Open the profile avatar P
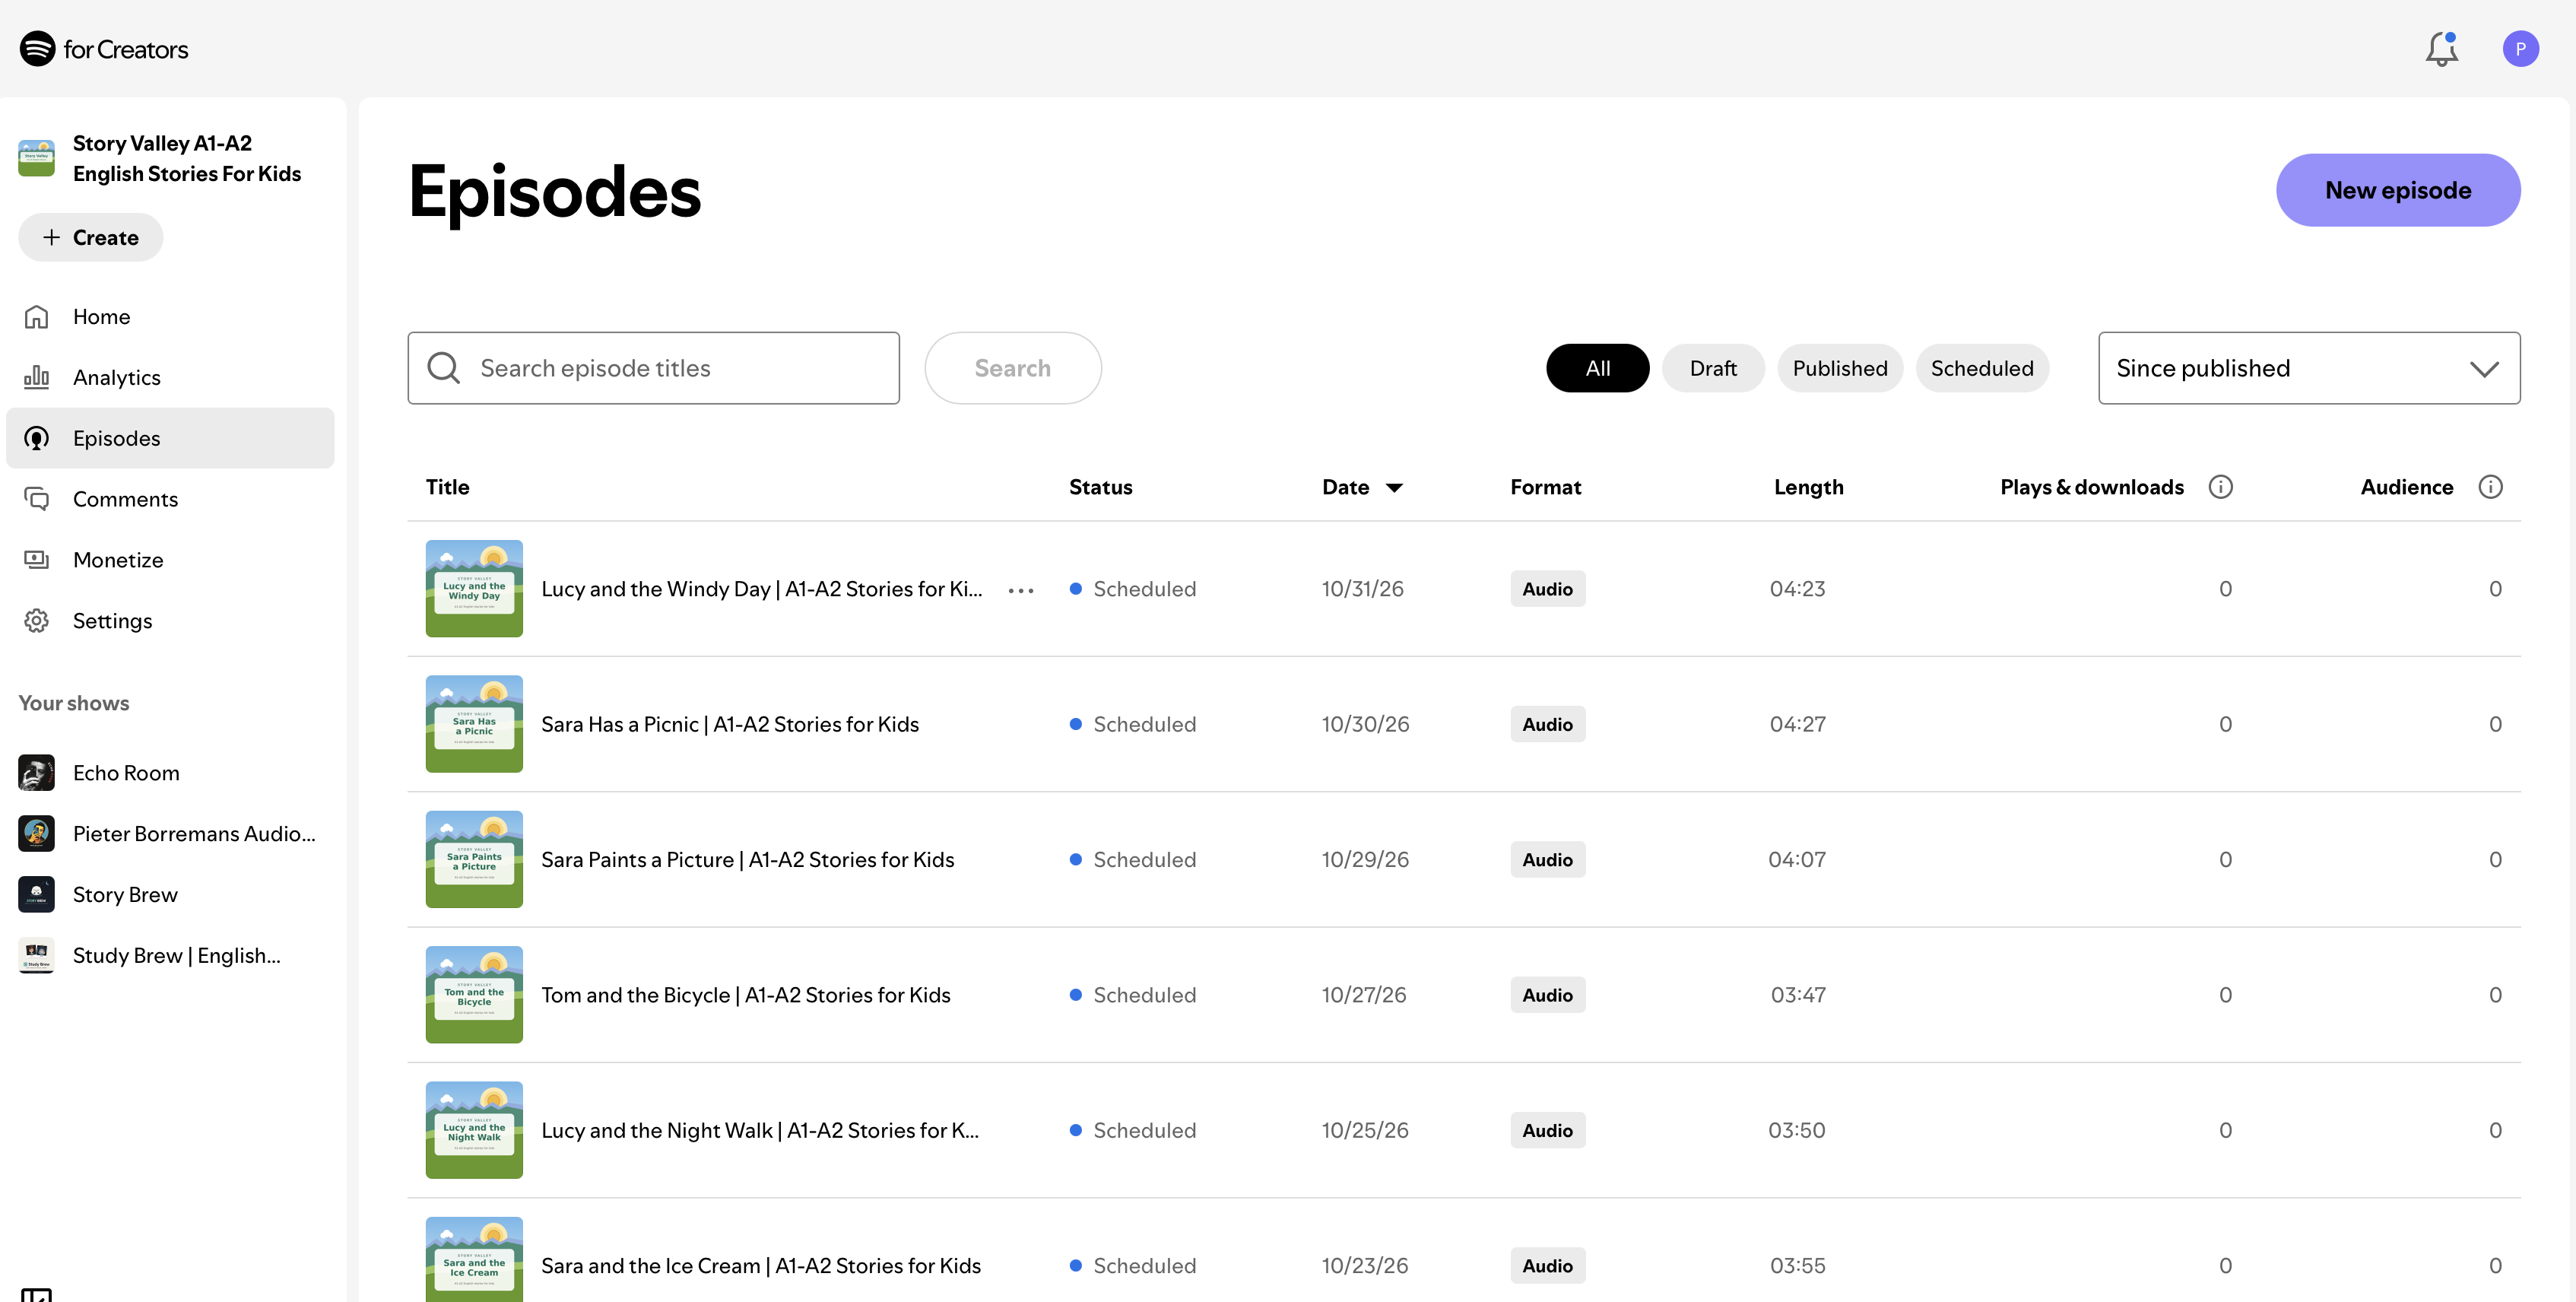The image size is (2576, 1302). pyautogui.click(x=2520, y=49)
